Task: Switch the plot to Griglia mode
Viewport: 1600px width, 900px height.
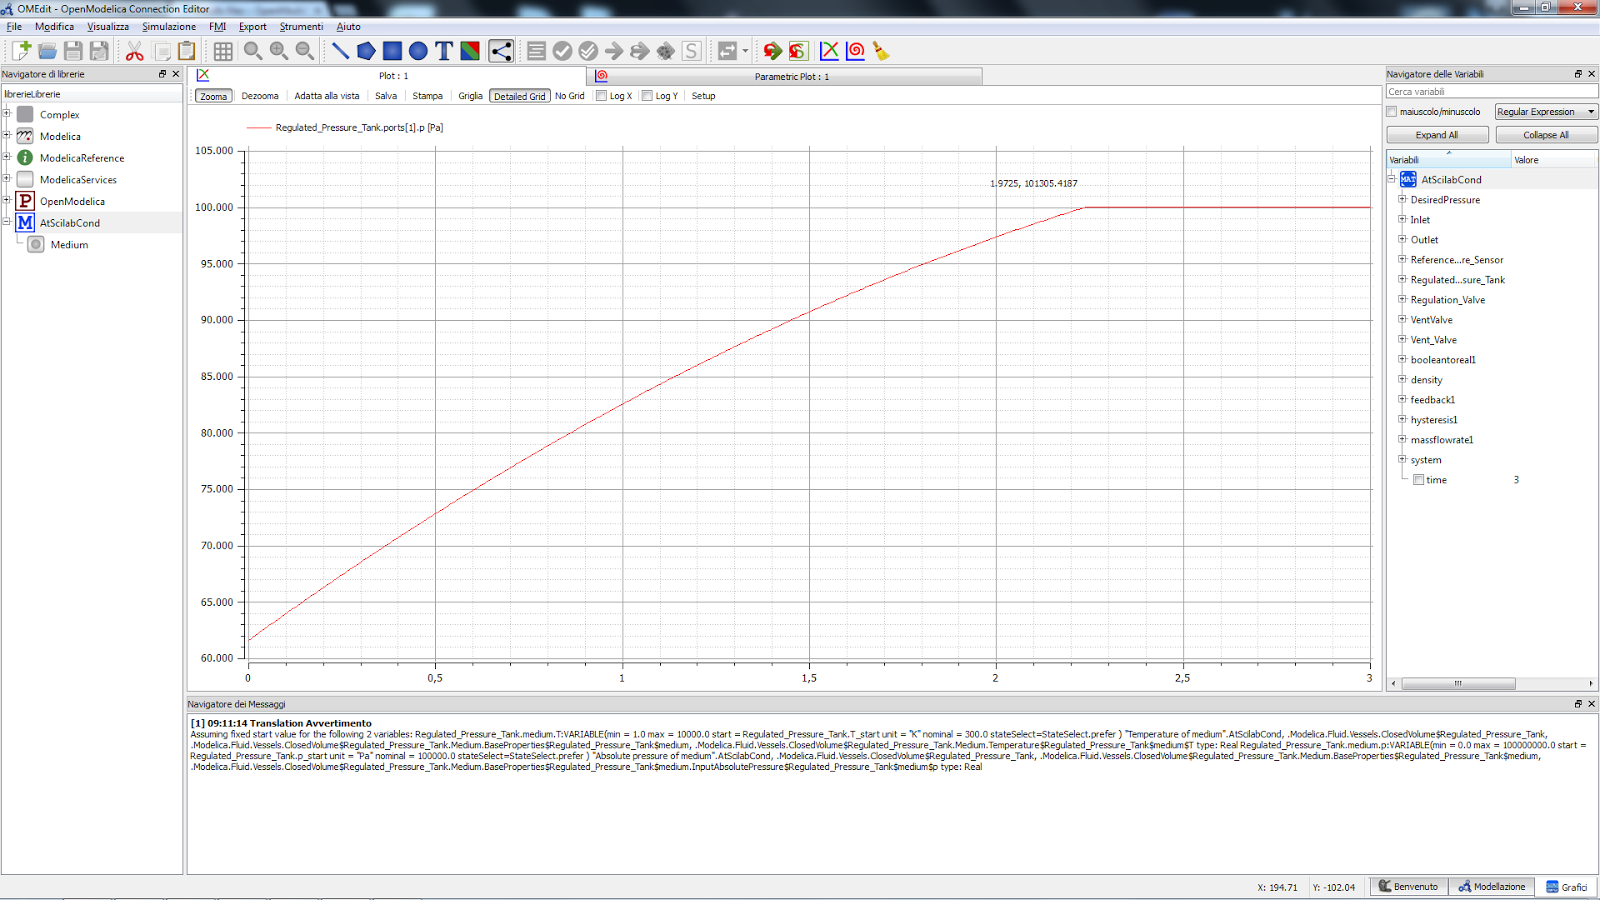Action: (471, 96)
